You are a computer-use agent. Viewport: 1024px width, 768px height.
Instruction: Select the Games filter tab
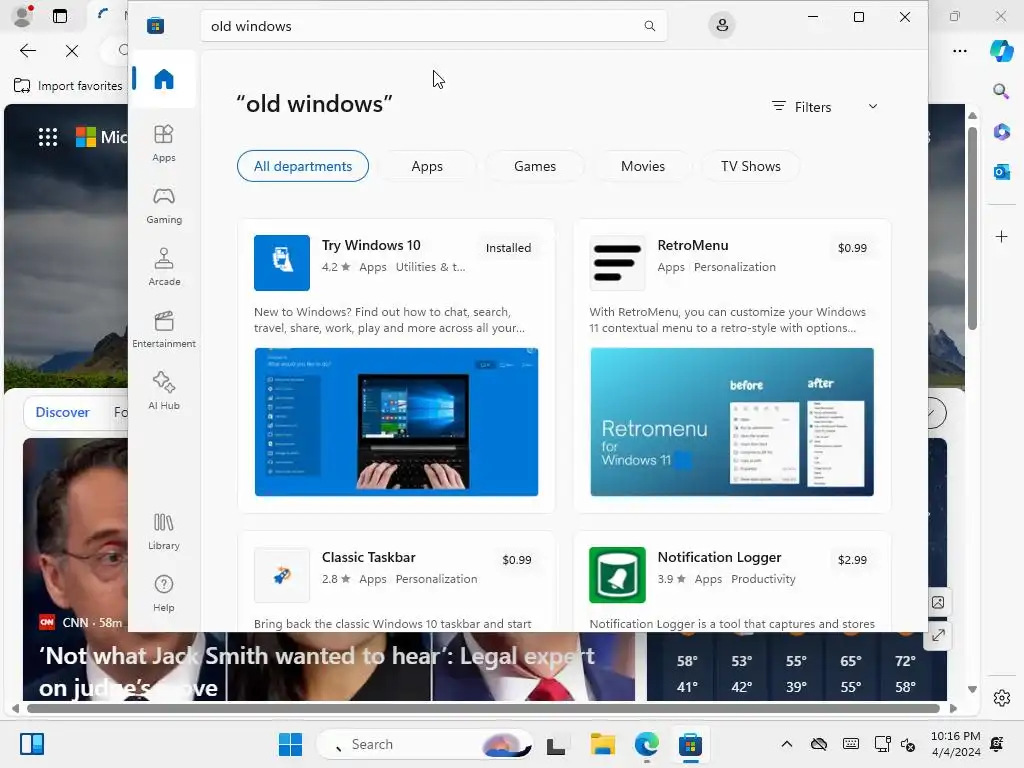tap(535, 167)
